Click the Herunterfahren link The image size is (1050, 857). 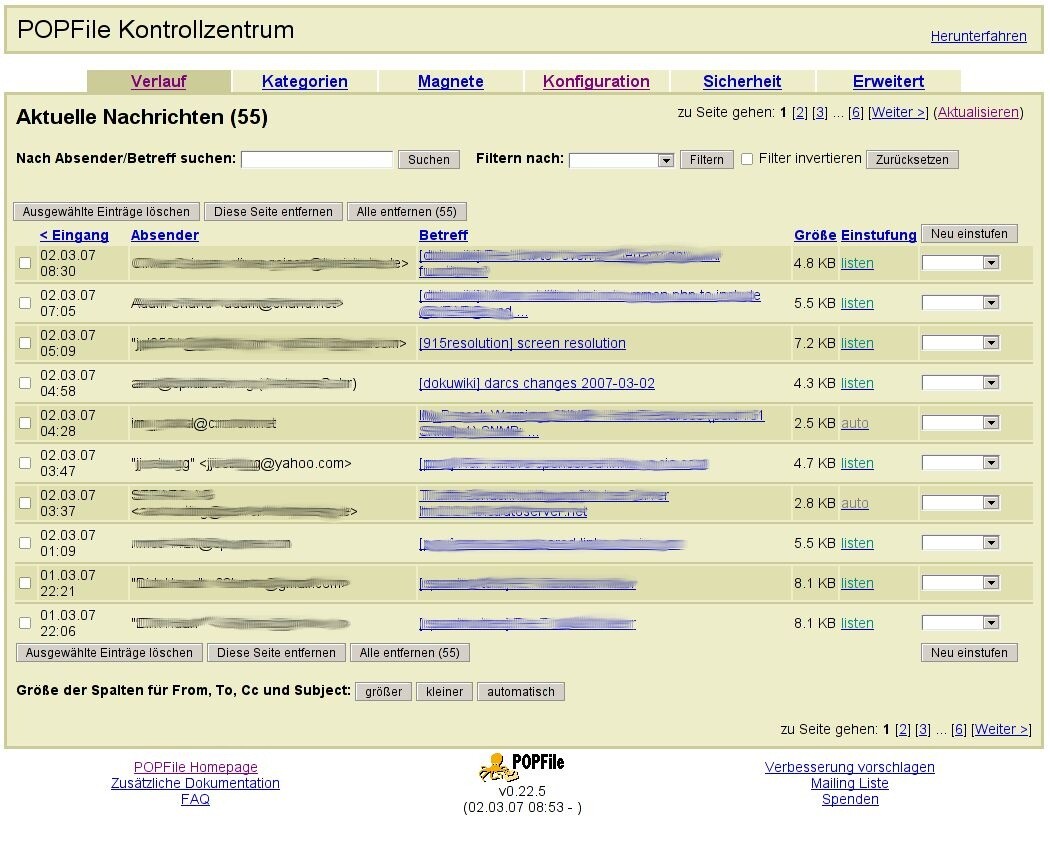pos(978,36)
